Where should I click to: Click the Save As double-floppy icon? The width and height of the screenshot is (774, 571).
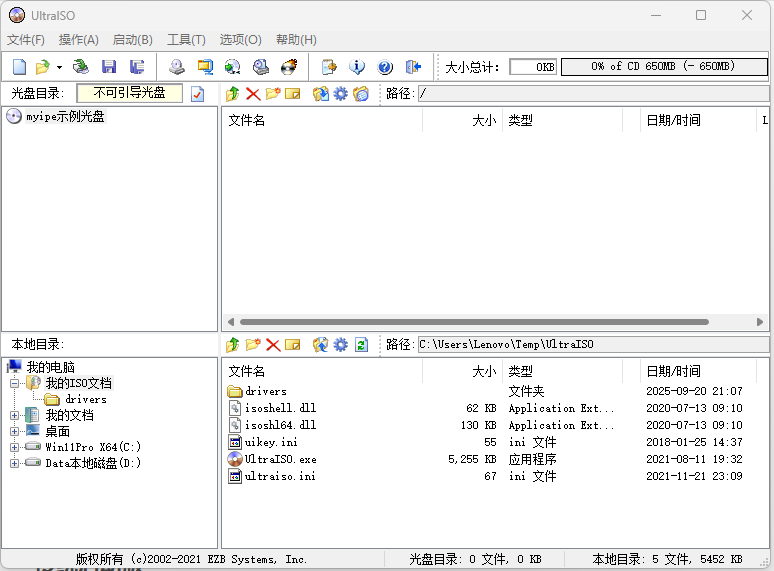click(x=137, y=67)
